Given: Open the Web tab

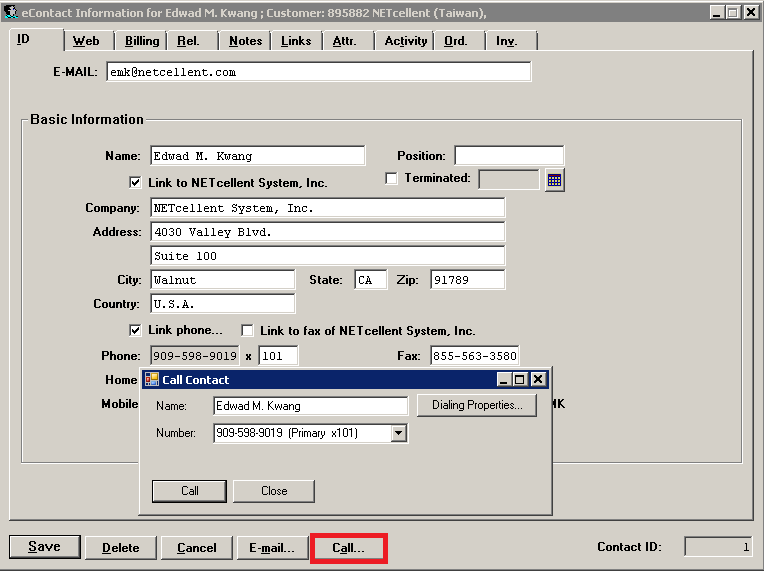Looking at the screenshot, I should tap(89, 41).
